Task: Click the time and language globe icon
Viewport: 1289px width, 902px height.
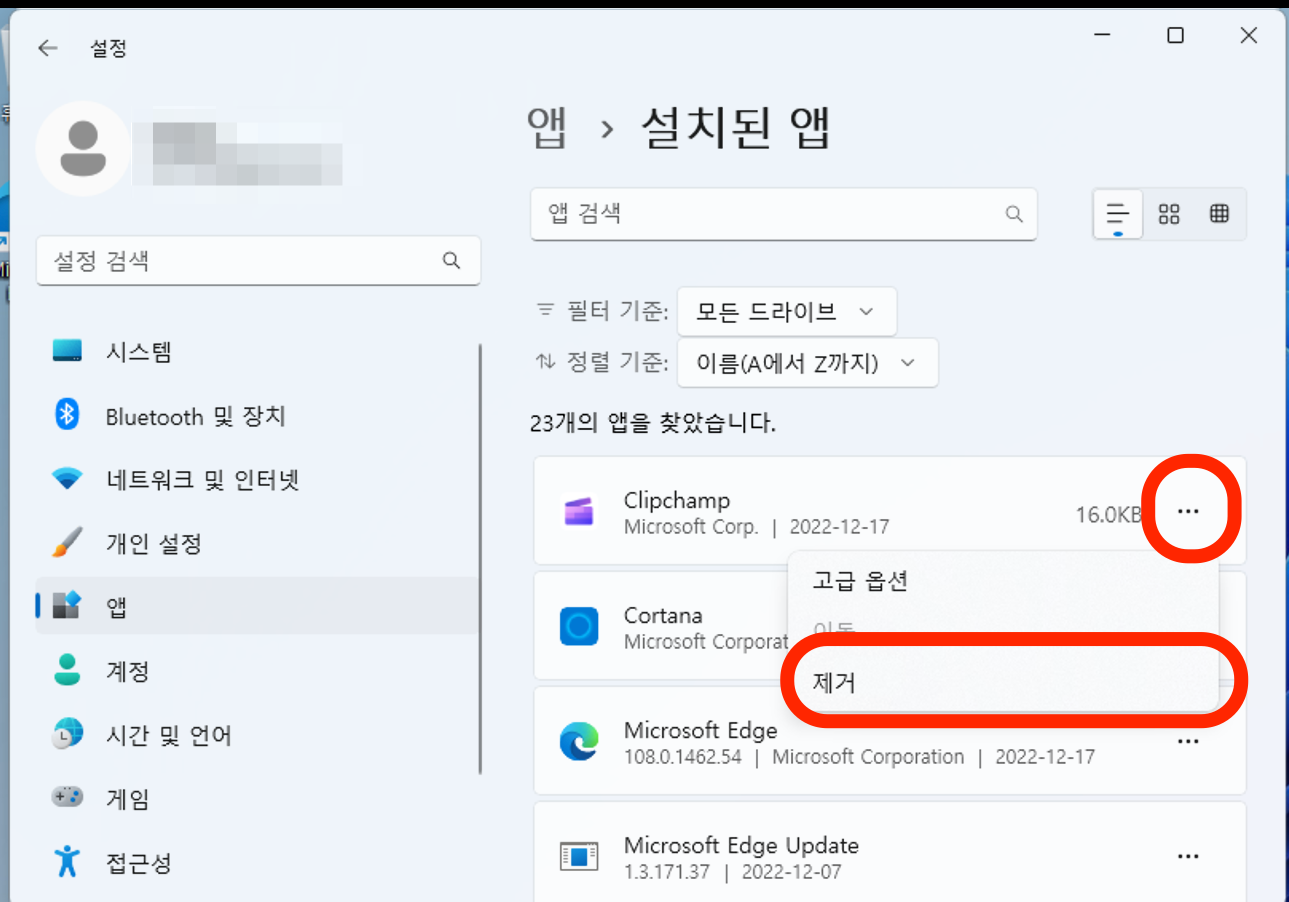Action: [x=67, y=734]
